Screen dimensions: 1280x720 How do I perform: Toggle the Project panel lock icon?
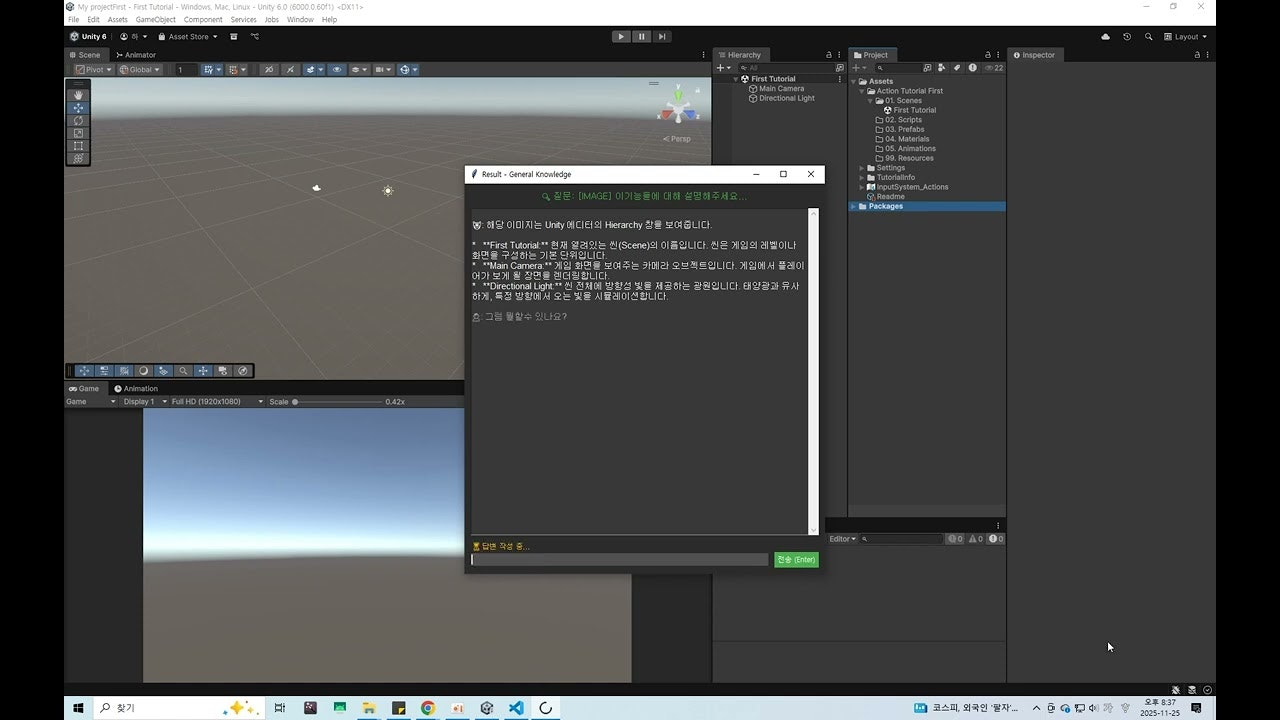click(988, 55)
